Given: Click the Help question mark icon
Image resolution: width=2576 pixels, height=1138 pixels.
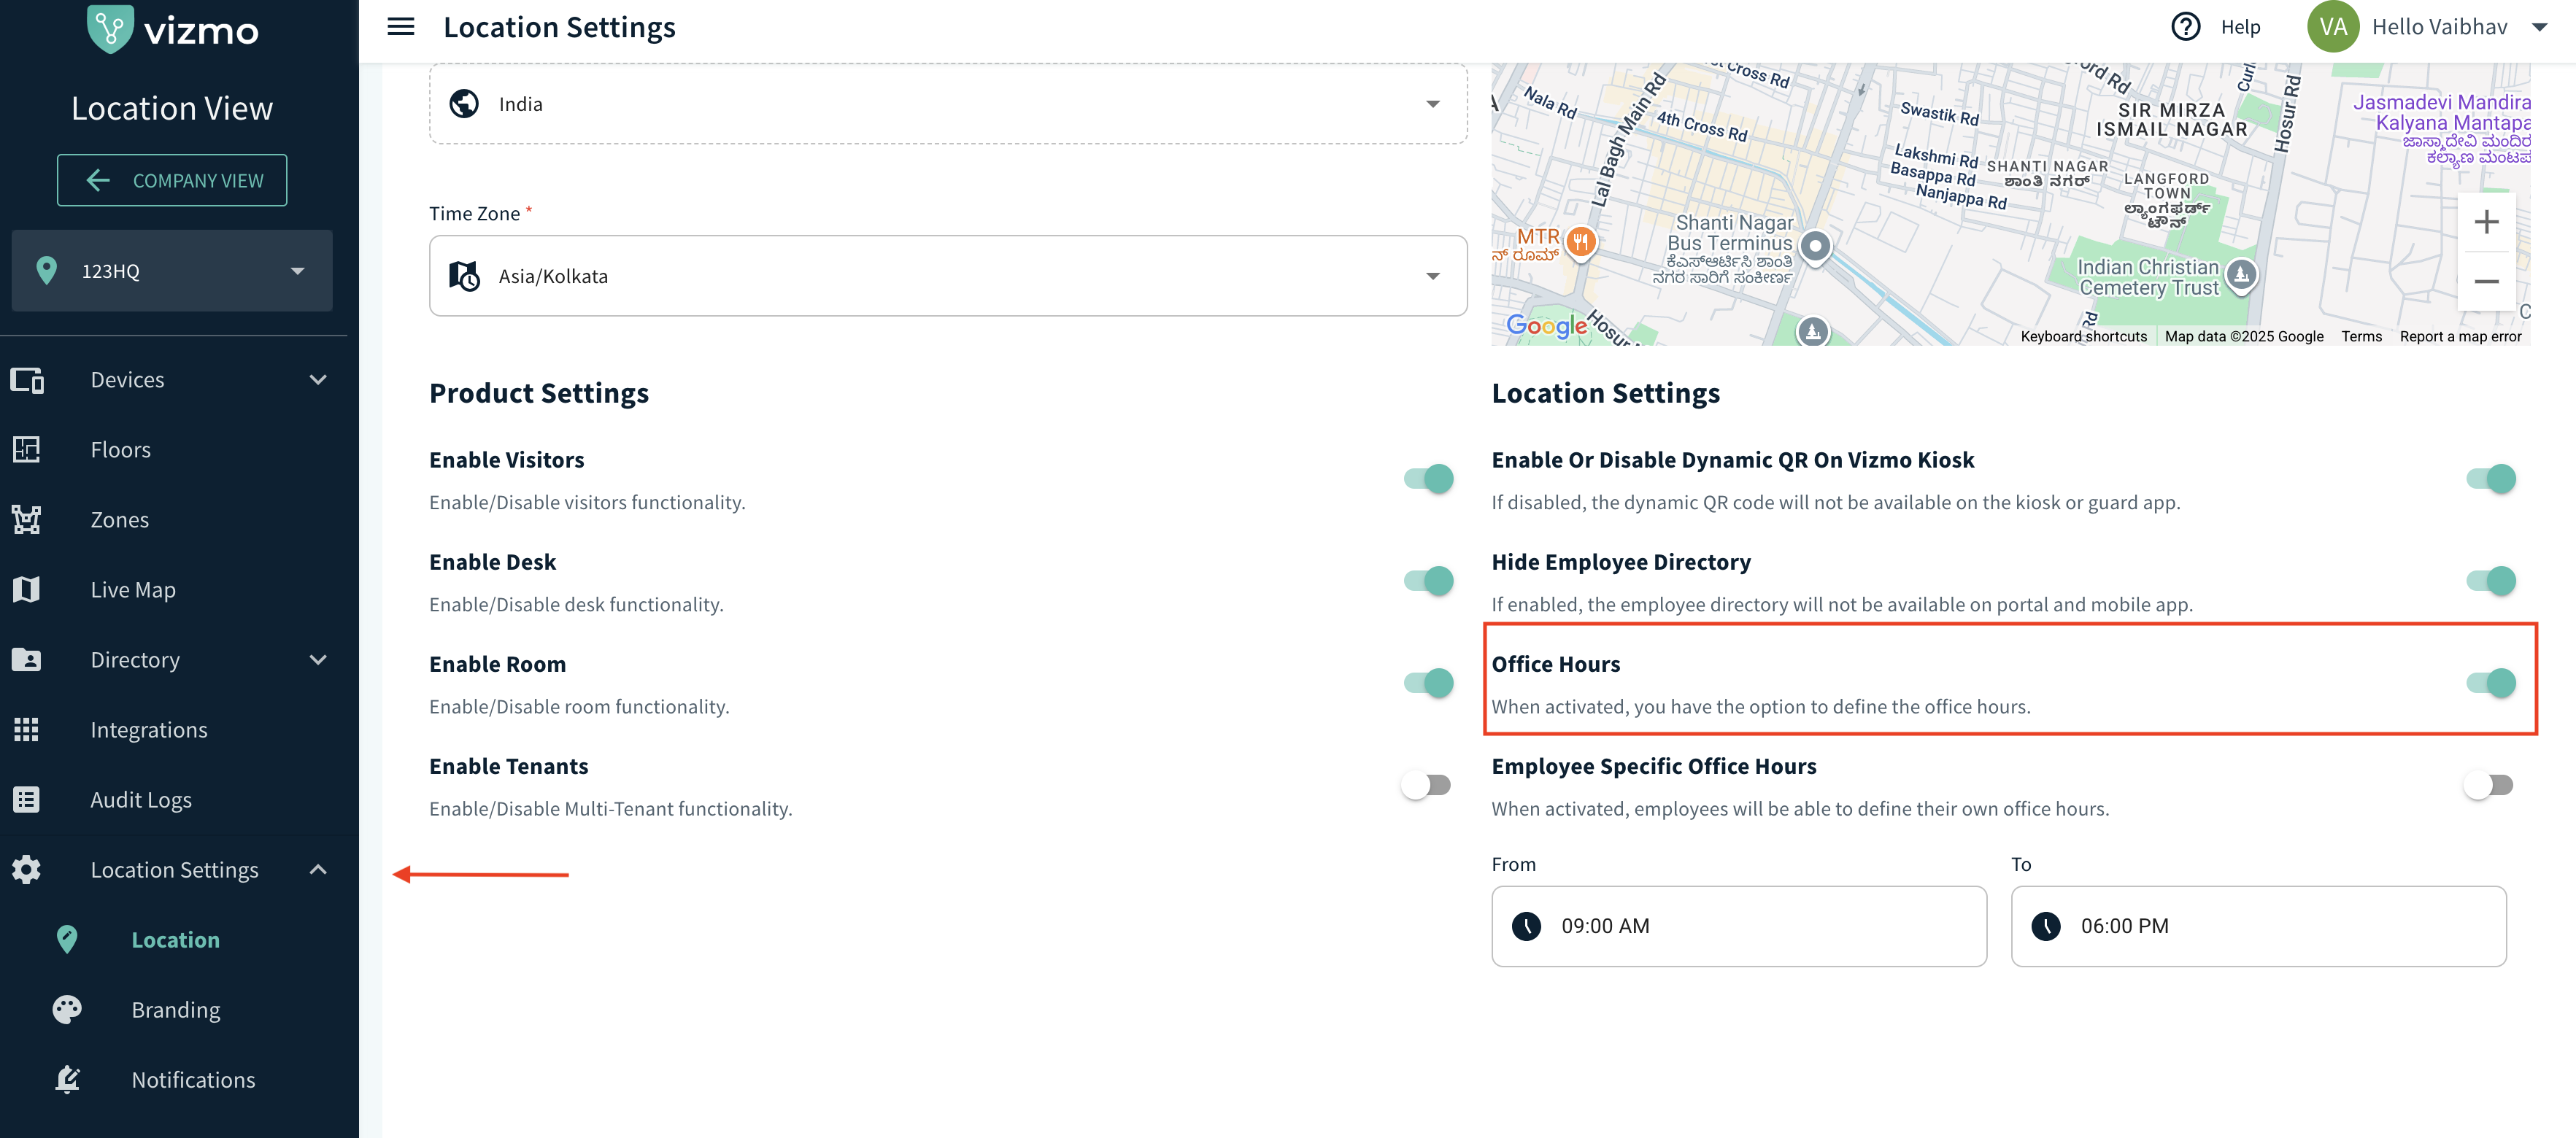Looking at the screenshot, I should point(2185,27).
